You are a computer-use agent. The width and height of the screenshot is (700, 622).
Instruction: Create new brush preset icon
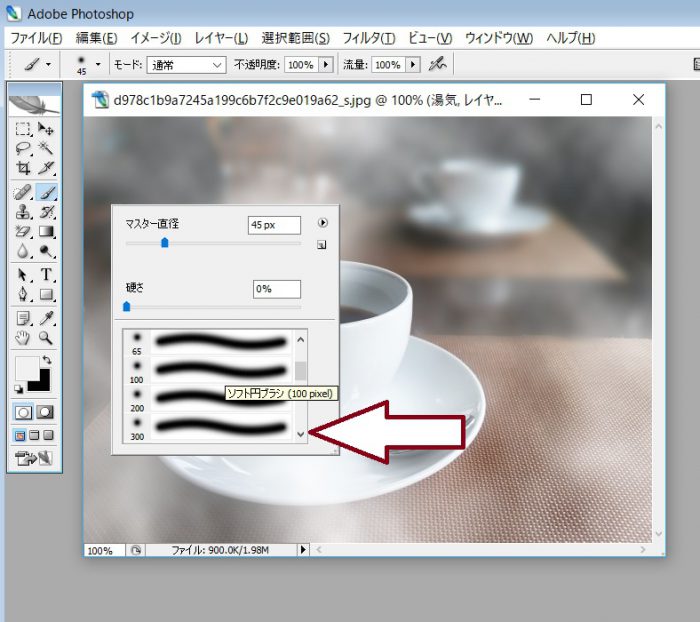[321, 245]
